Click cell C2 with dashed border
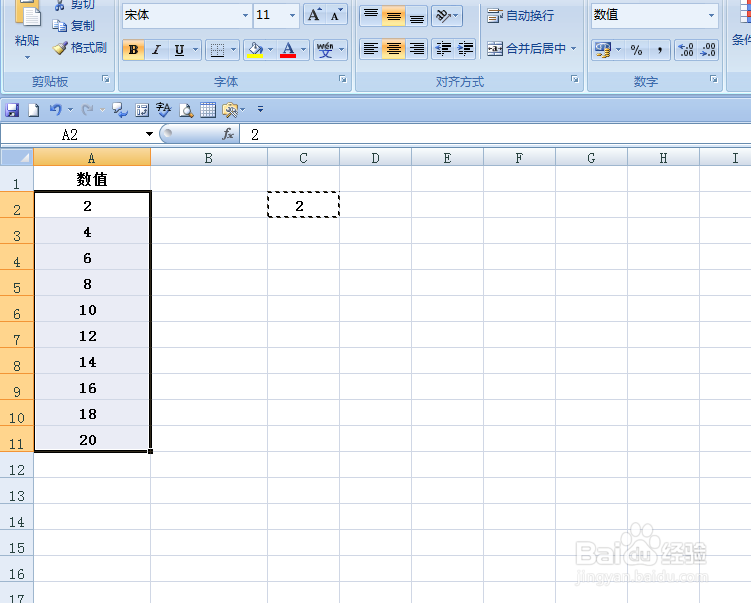751x603 pixels. point(303,205)
